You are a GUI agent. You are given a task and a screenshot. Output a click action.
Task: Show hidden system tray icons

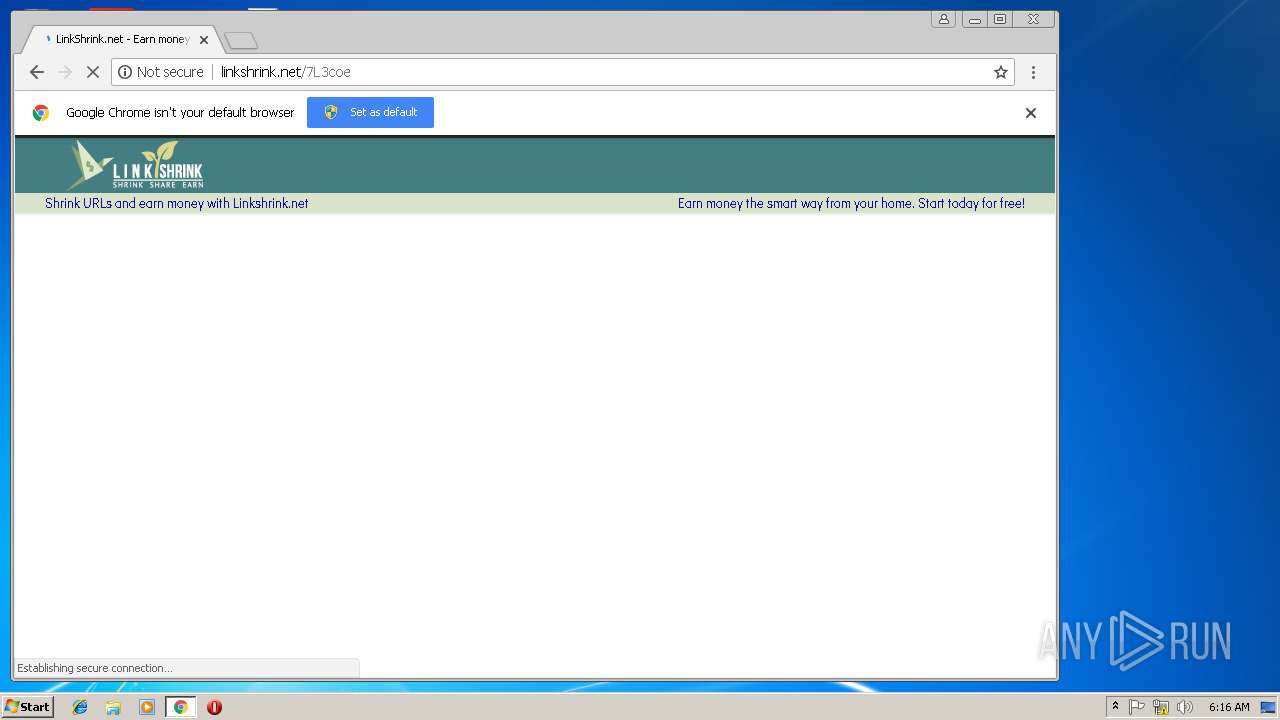coord(1115,707)
